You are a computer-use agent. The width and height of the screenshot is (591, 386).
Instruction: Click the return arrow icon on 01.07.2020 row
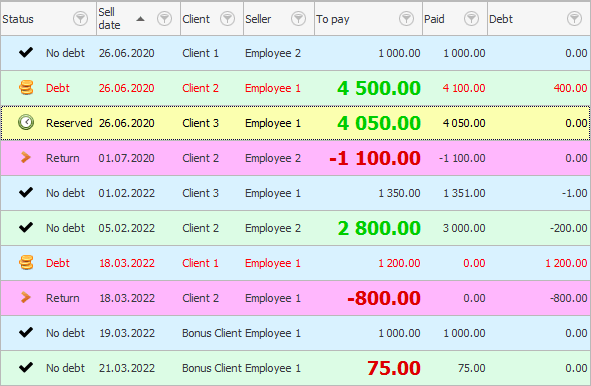pyautogui.click(x=26, y=158)
